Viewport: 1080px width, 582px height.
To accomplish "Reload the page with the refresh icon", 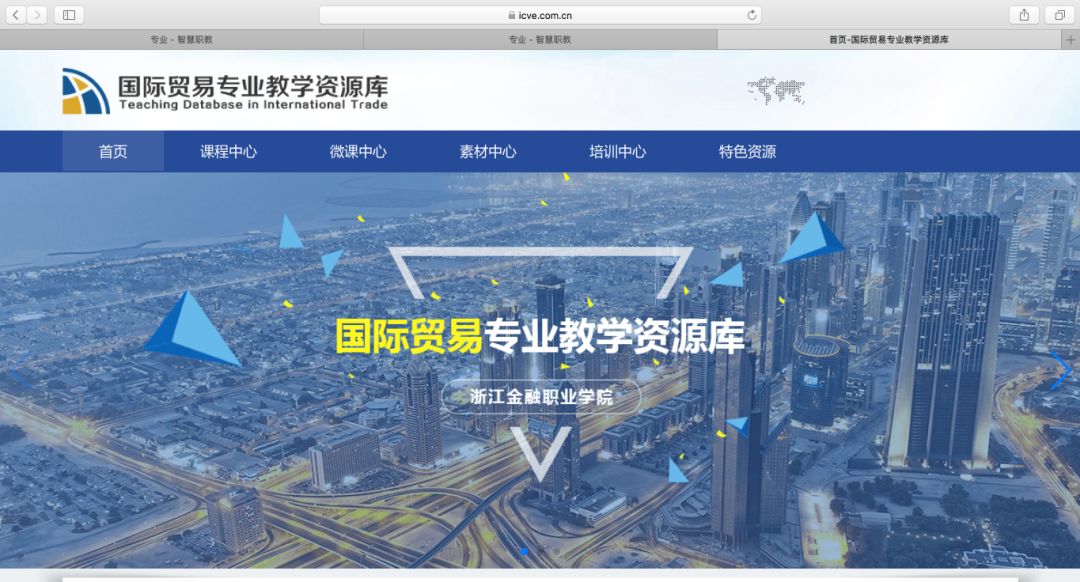I will pyautogui.click(x=751, y=15).
